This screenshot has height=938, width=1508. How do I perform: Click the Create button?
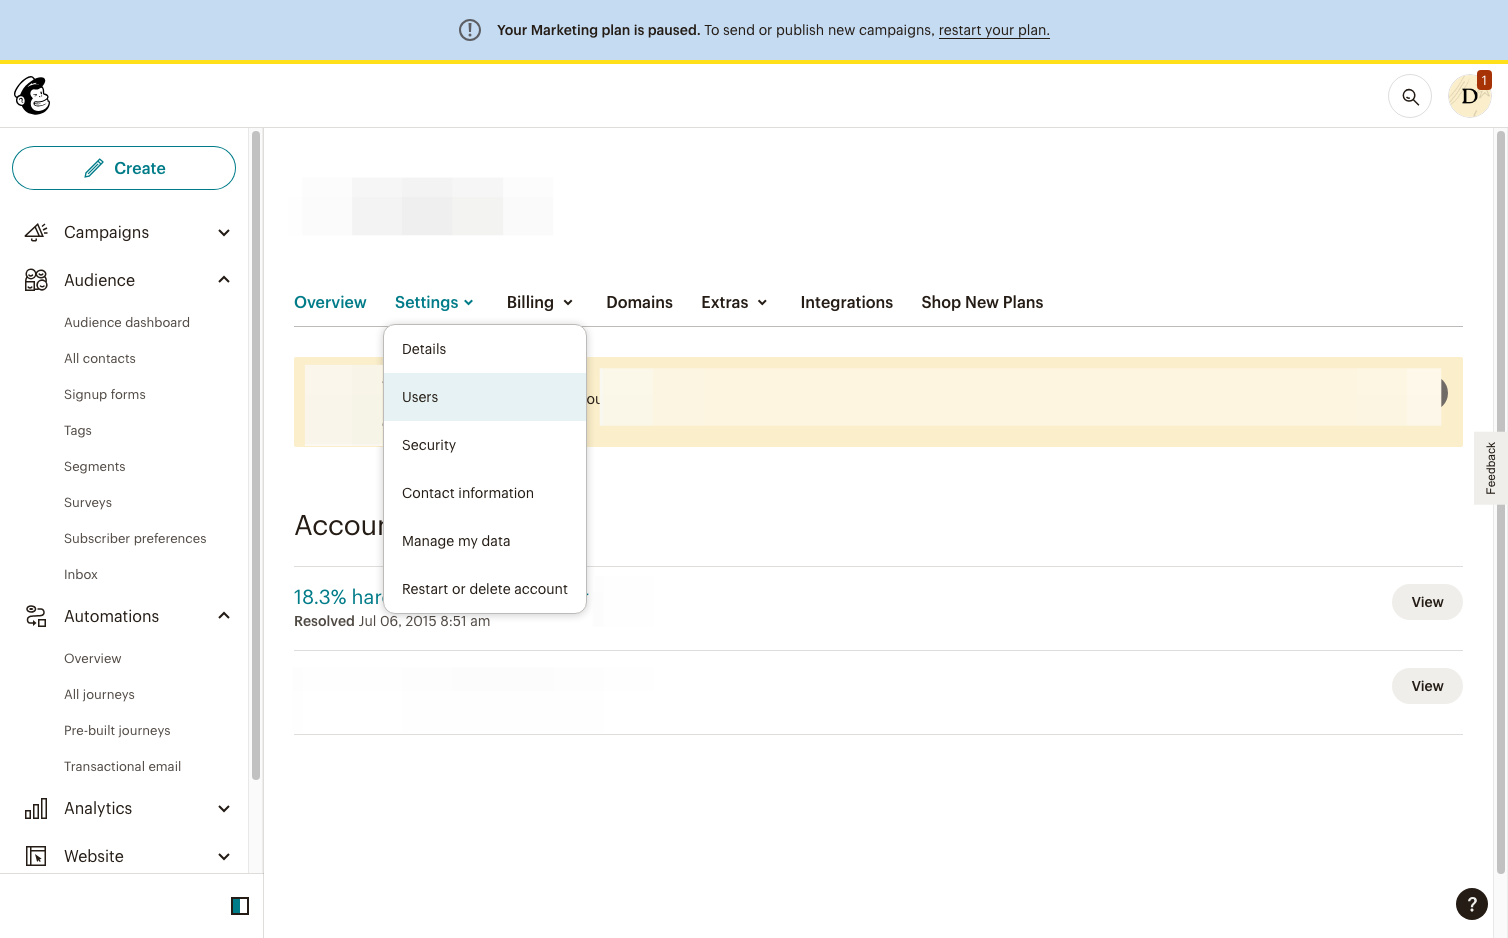[x=124, y=168]
